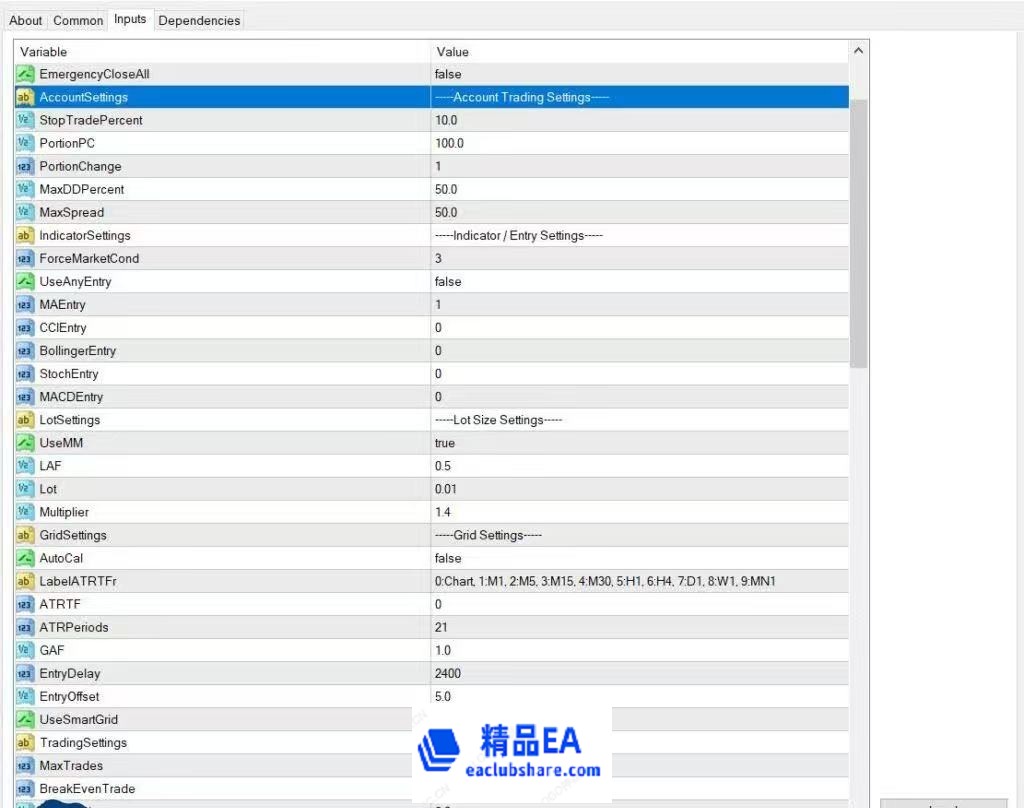Click the AccountSettings string type icon

click(x=25, y=97)
